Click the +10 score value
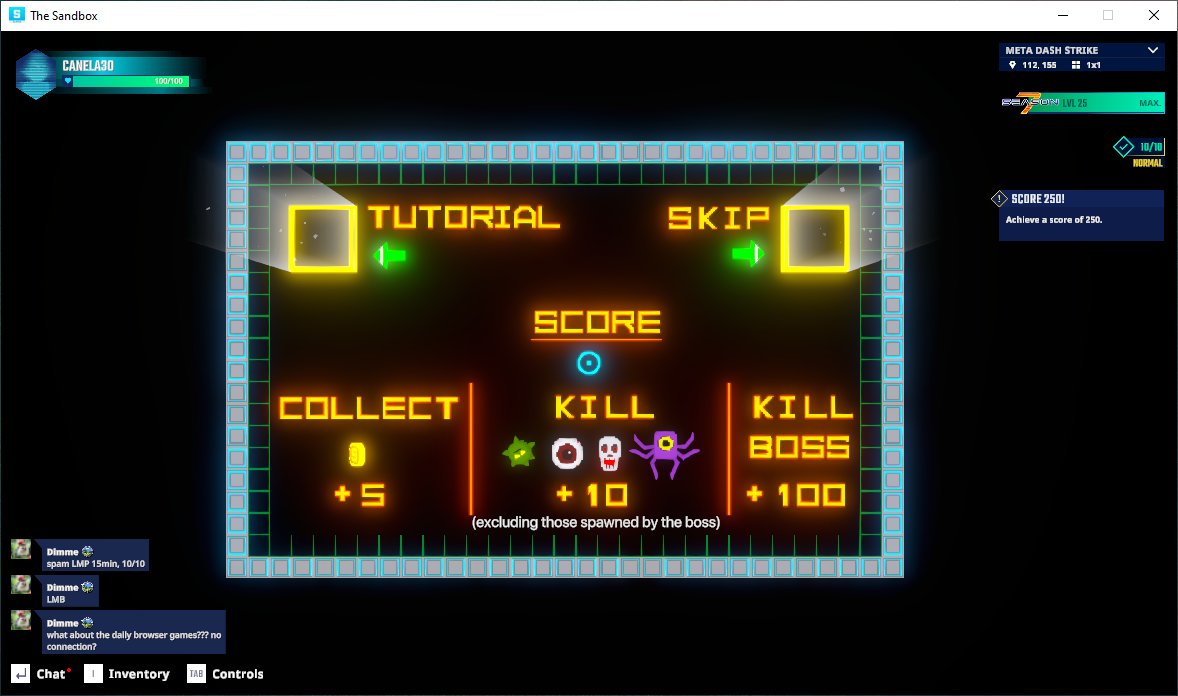 click(592, 495)
